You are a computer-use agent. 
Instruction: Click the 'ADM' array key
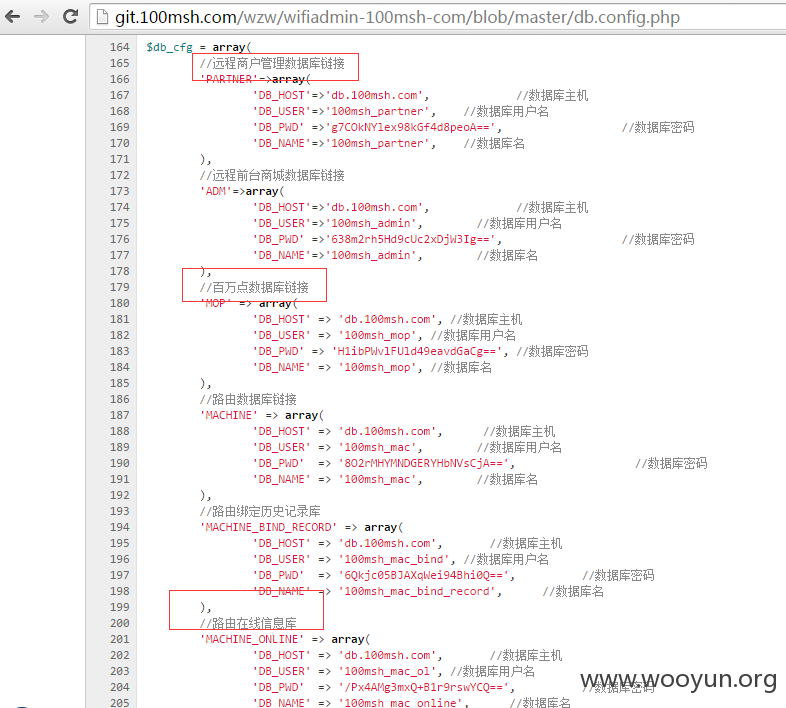[x=216, y=191]
